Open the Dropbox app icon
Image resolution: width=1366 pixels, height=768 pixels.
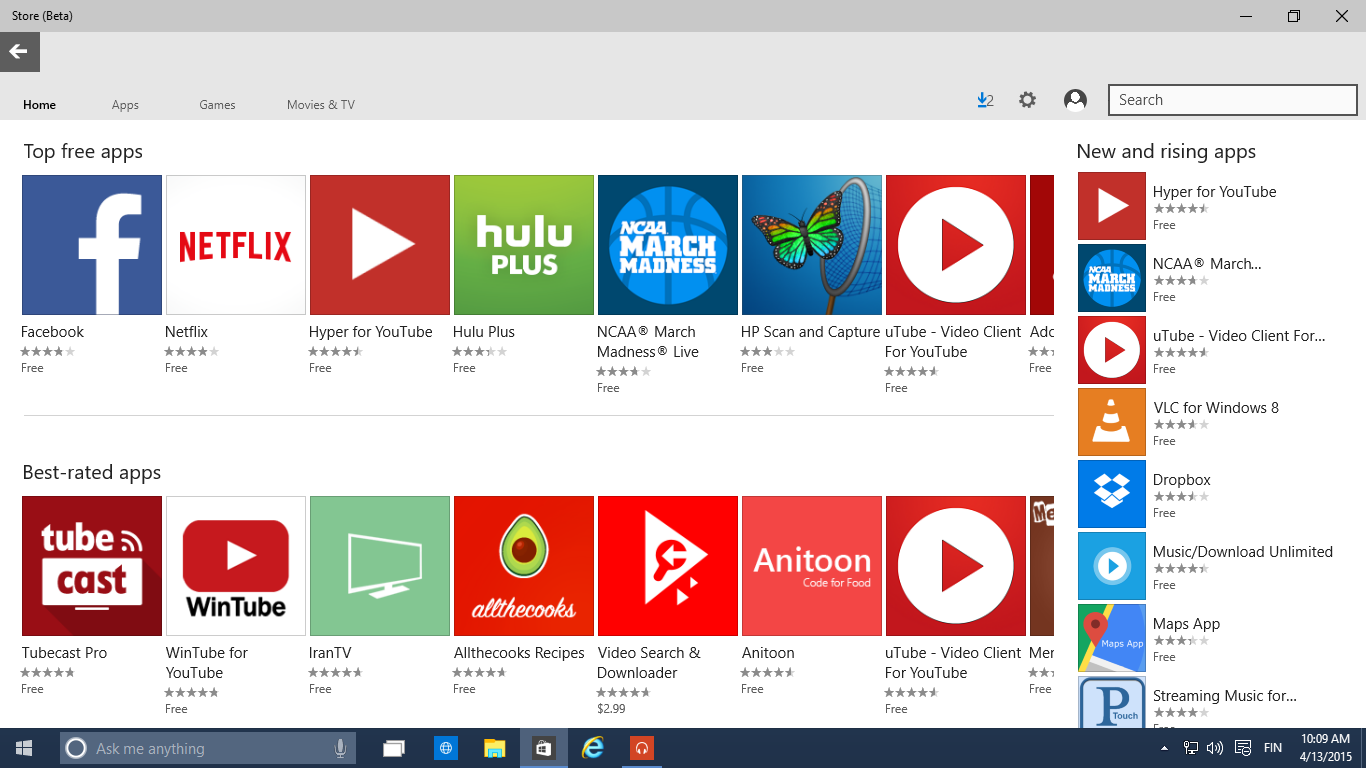point(1112,494)
